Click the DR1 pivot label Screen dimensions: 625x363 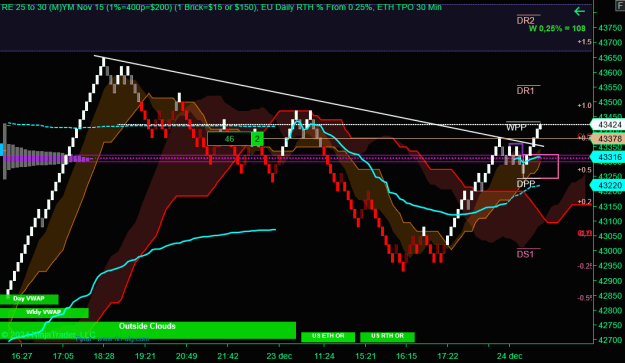pyautogui.click(x=525, y=91)
